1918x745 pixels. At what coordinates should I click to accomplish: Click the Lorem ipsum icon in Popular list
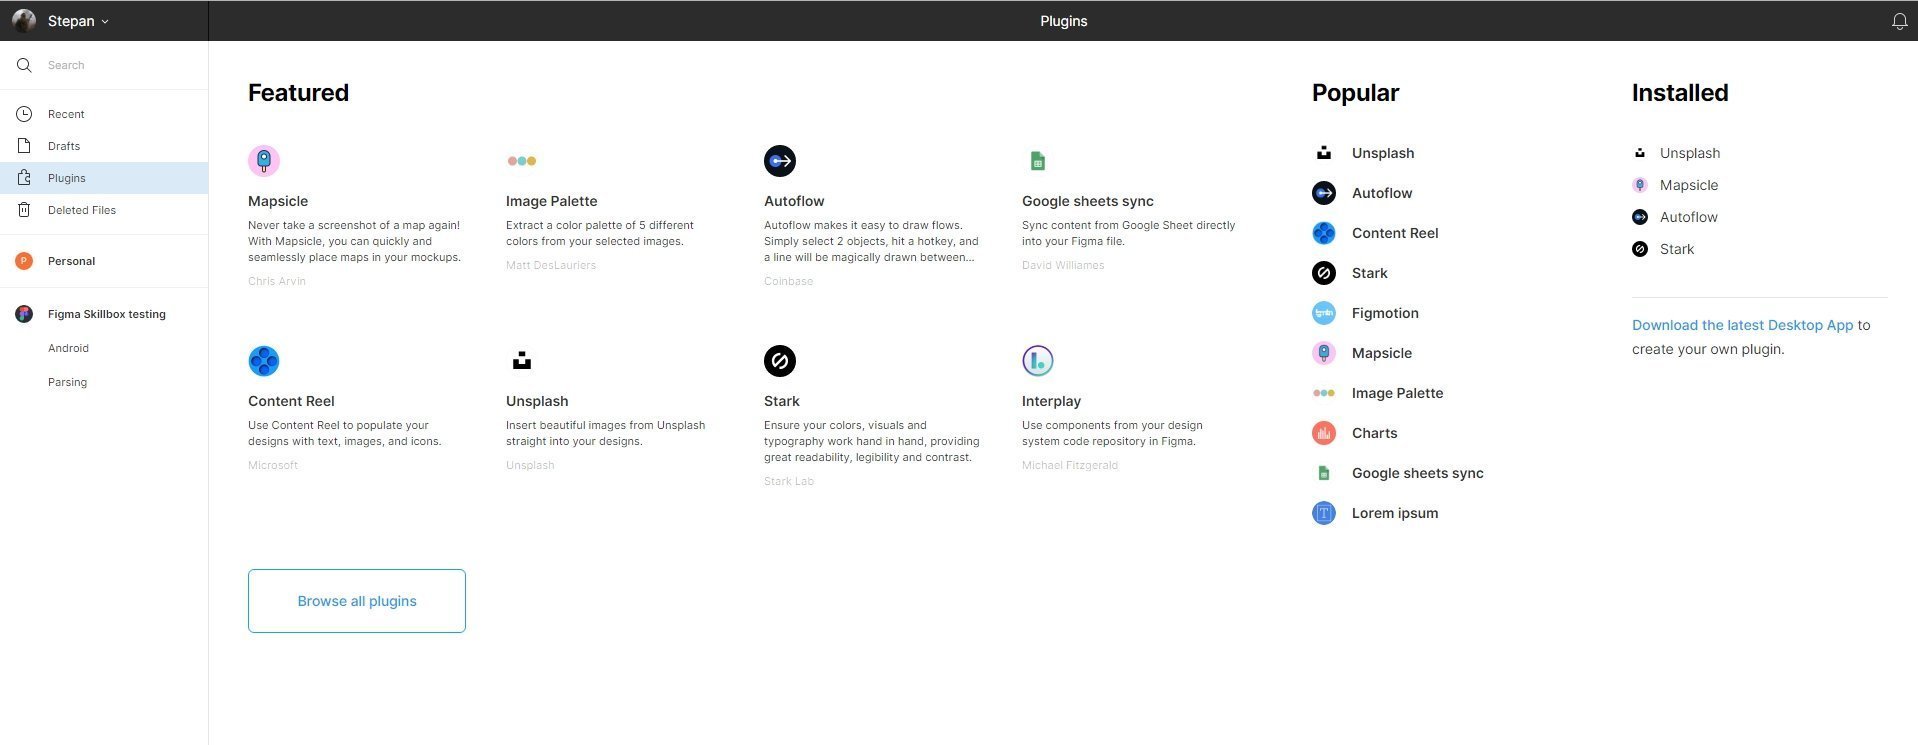[1324, 513]
